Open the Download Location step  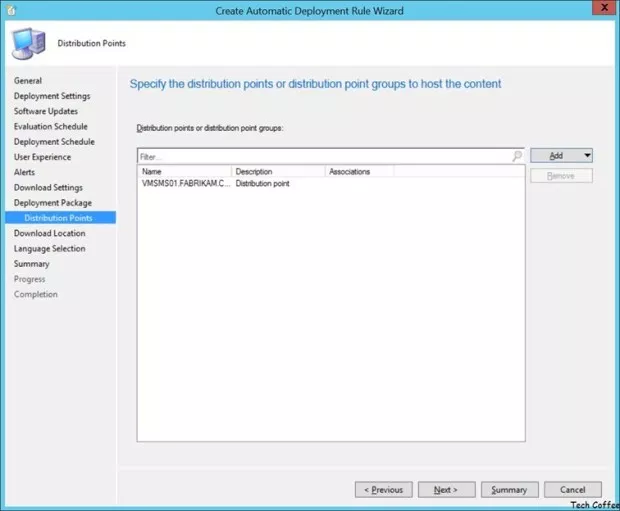(50, 233)
